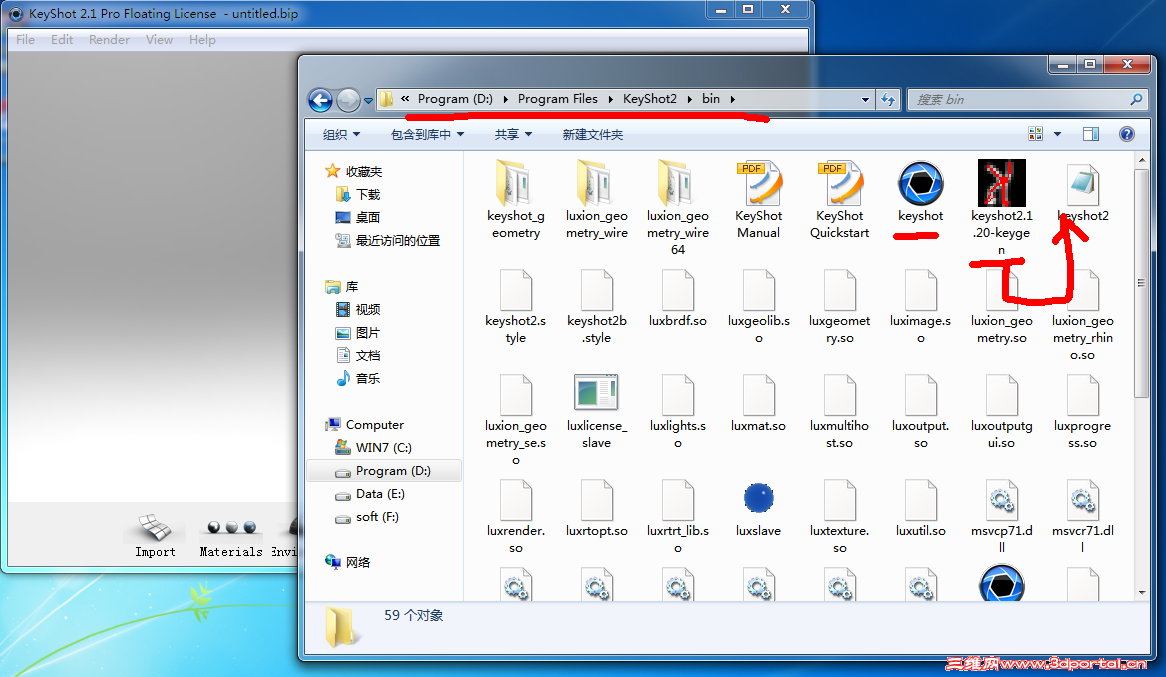This screenshot has width=1166, height=677.
Task: Open the Explorer help icon
Action: (1127, 134)
